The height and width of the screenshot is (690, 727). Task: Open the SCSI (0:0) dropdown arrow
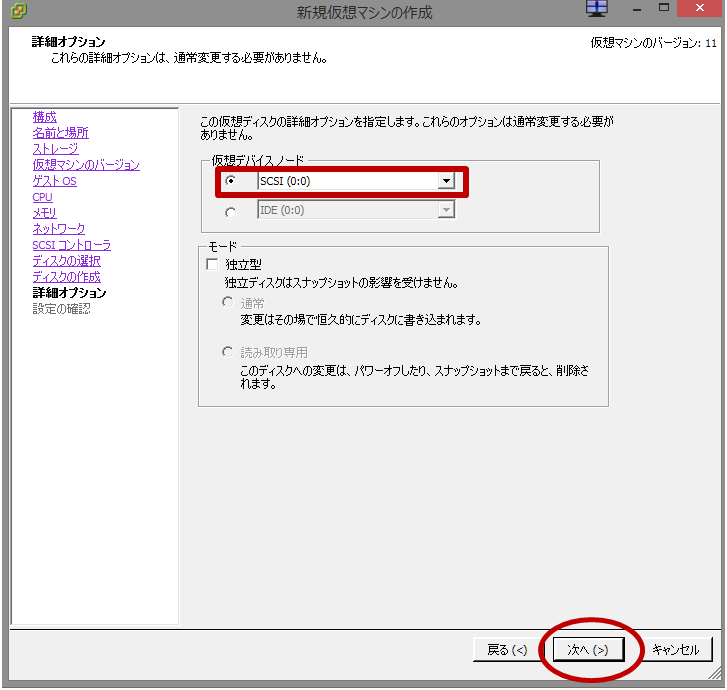coord(446,181)
